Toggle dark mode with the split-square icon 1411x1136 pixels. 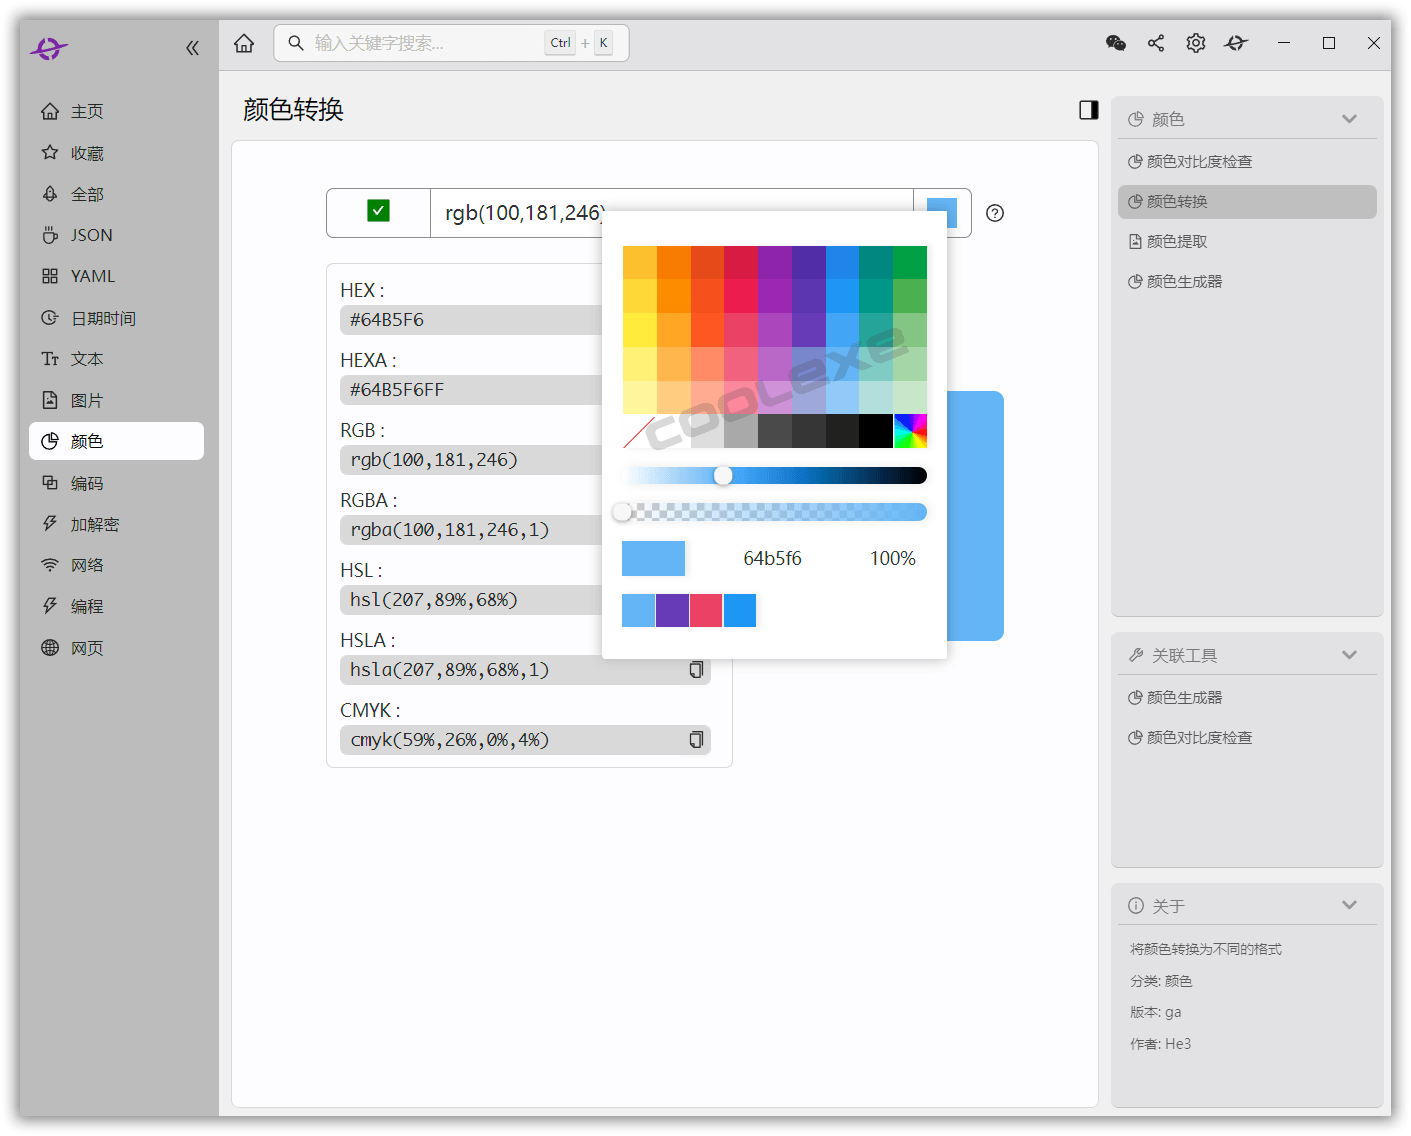[x=1088, y=110]
